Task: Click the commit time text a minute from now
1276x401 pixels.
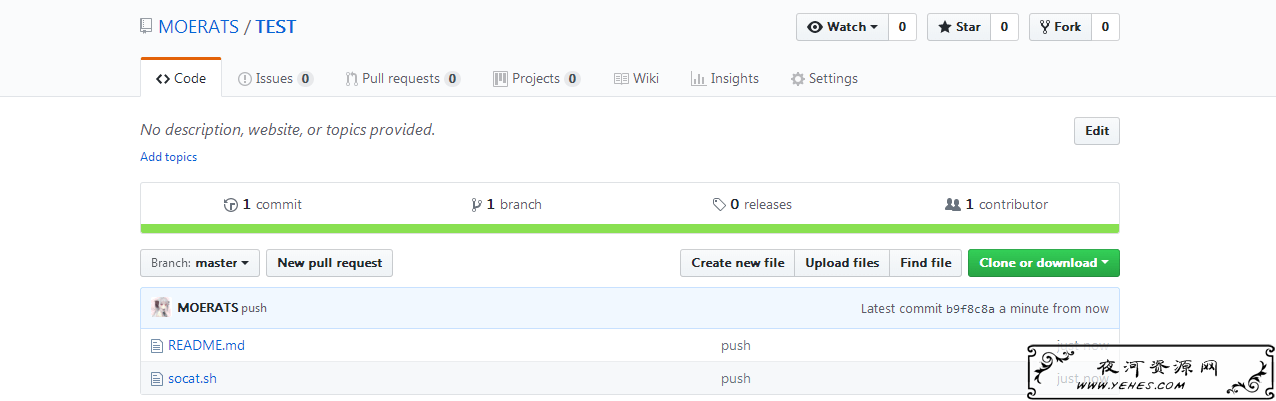Action: pyautogui.click(x=1054, y=309)
